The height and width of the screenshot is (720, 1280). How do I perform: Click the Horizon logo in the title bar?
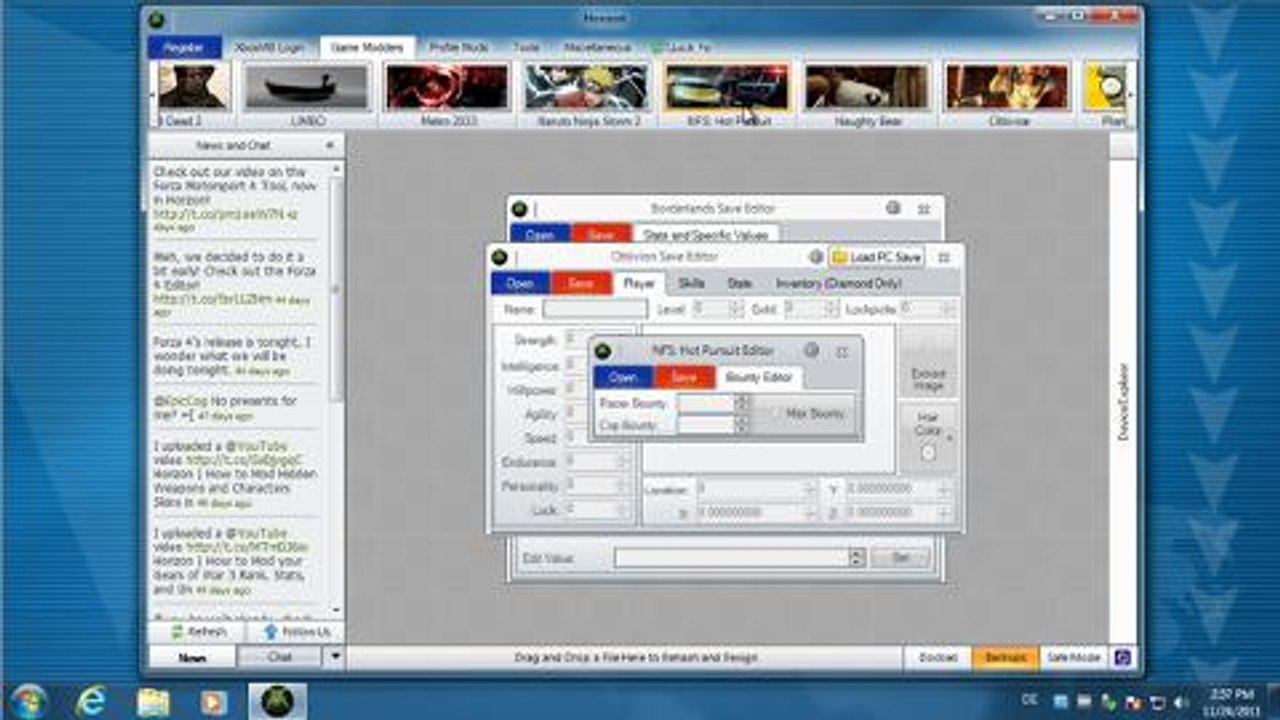157,19
